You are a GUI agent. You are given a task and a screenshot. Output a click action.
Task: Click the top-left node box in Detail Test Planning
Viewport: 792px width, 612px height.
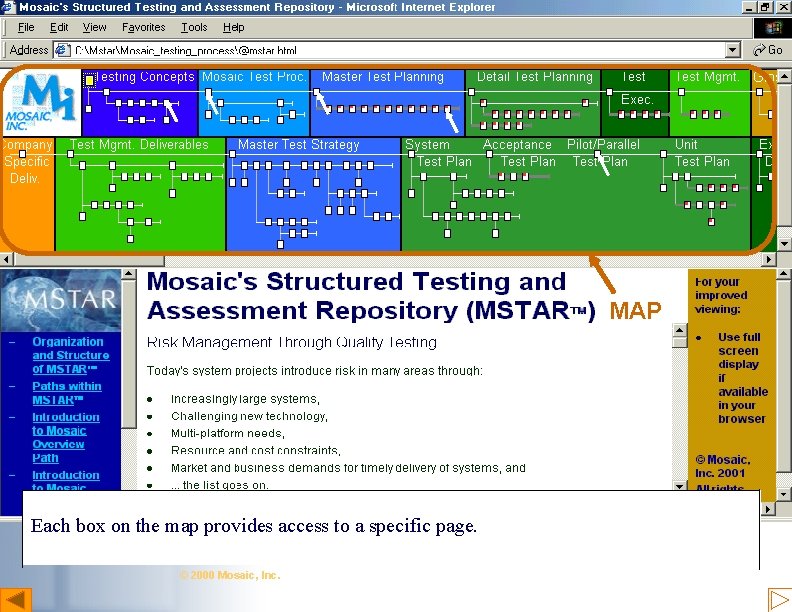(471, 92)
